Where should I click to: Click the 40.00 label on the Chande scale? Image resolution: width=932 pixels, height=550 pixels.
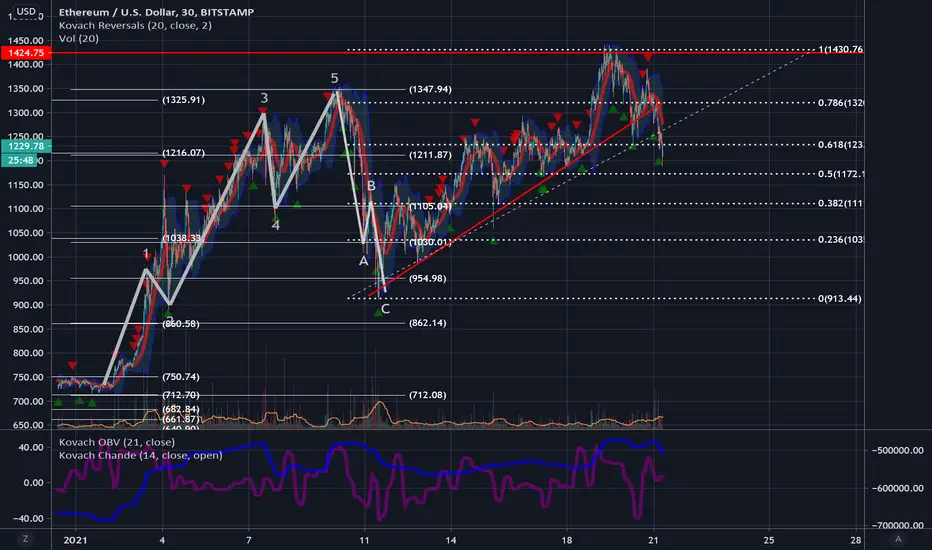[x=30, y=447]
